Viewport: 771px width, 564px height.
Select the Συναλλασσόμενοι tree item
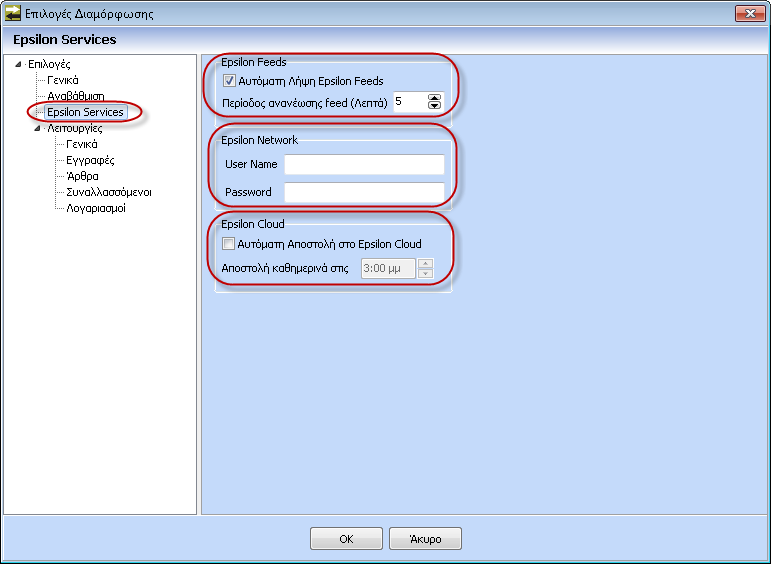click(x=109, y=192)
